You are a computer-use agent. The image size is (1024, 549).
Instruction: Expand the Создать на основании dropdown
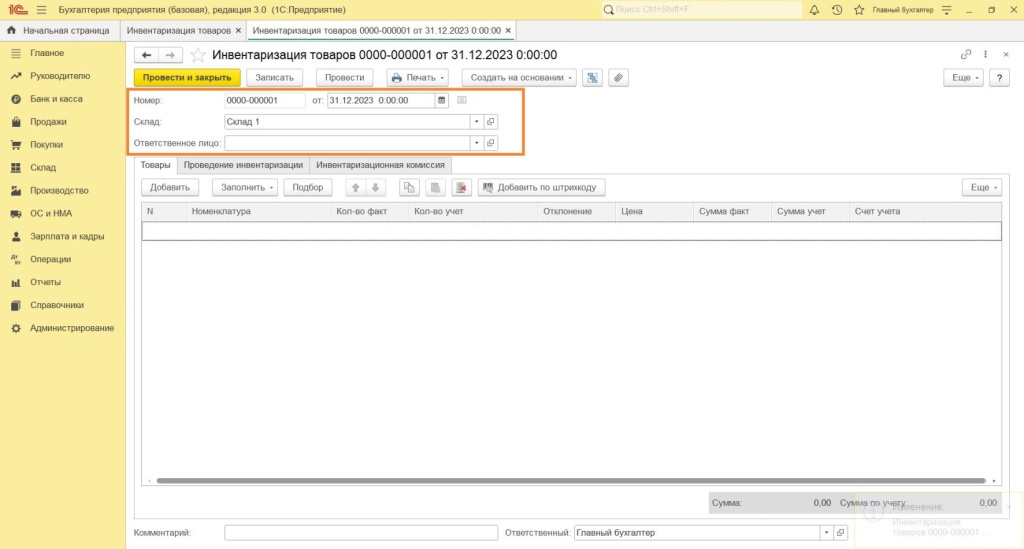coord(519,77)
